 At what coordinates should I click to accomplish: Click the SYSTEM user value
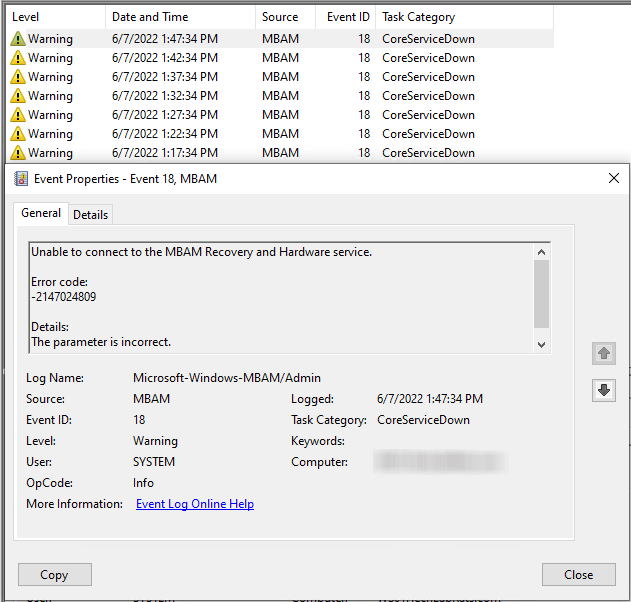tap(154, 462)
